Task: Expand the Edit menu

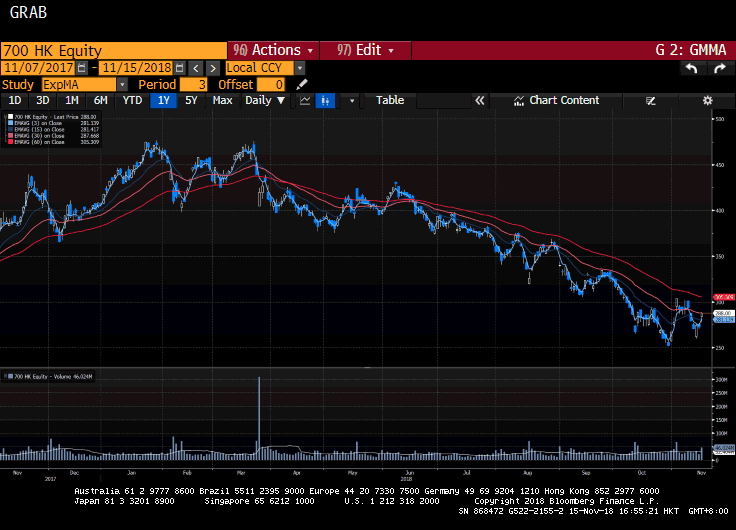Action: click(365, 50)
